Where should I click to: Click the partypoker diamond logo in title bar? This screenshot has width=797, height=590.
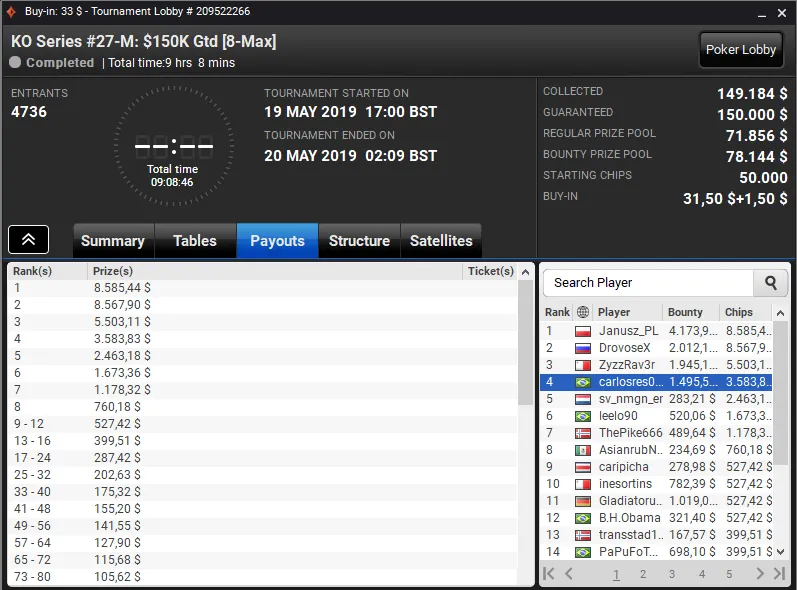(x=11, y=12)
